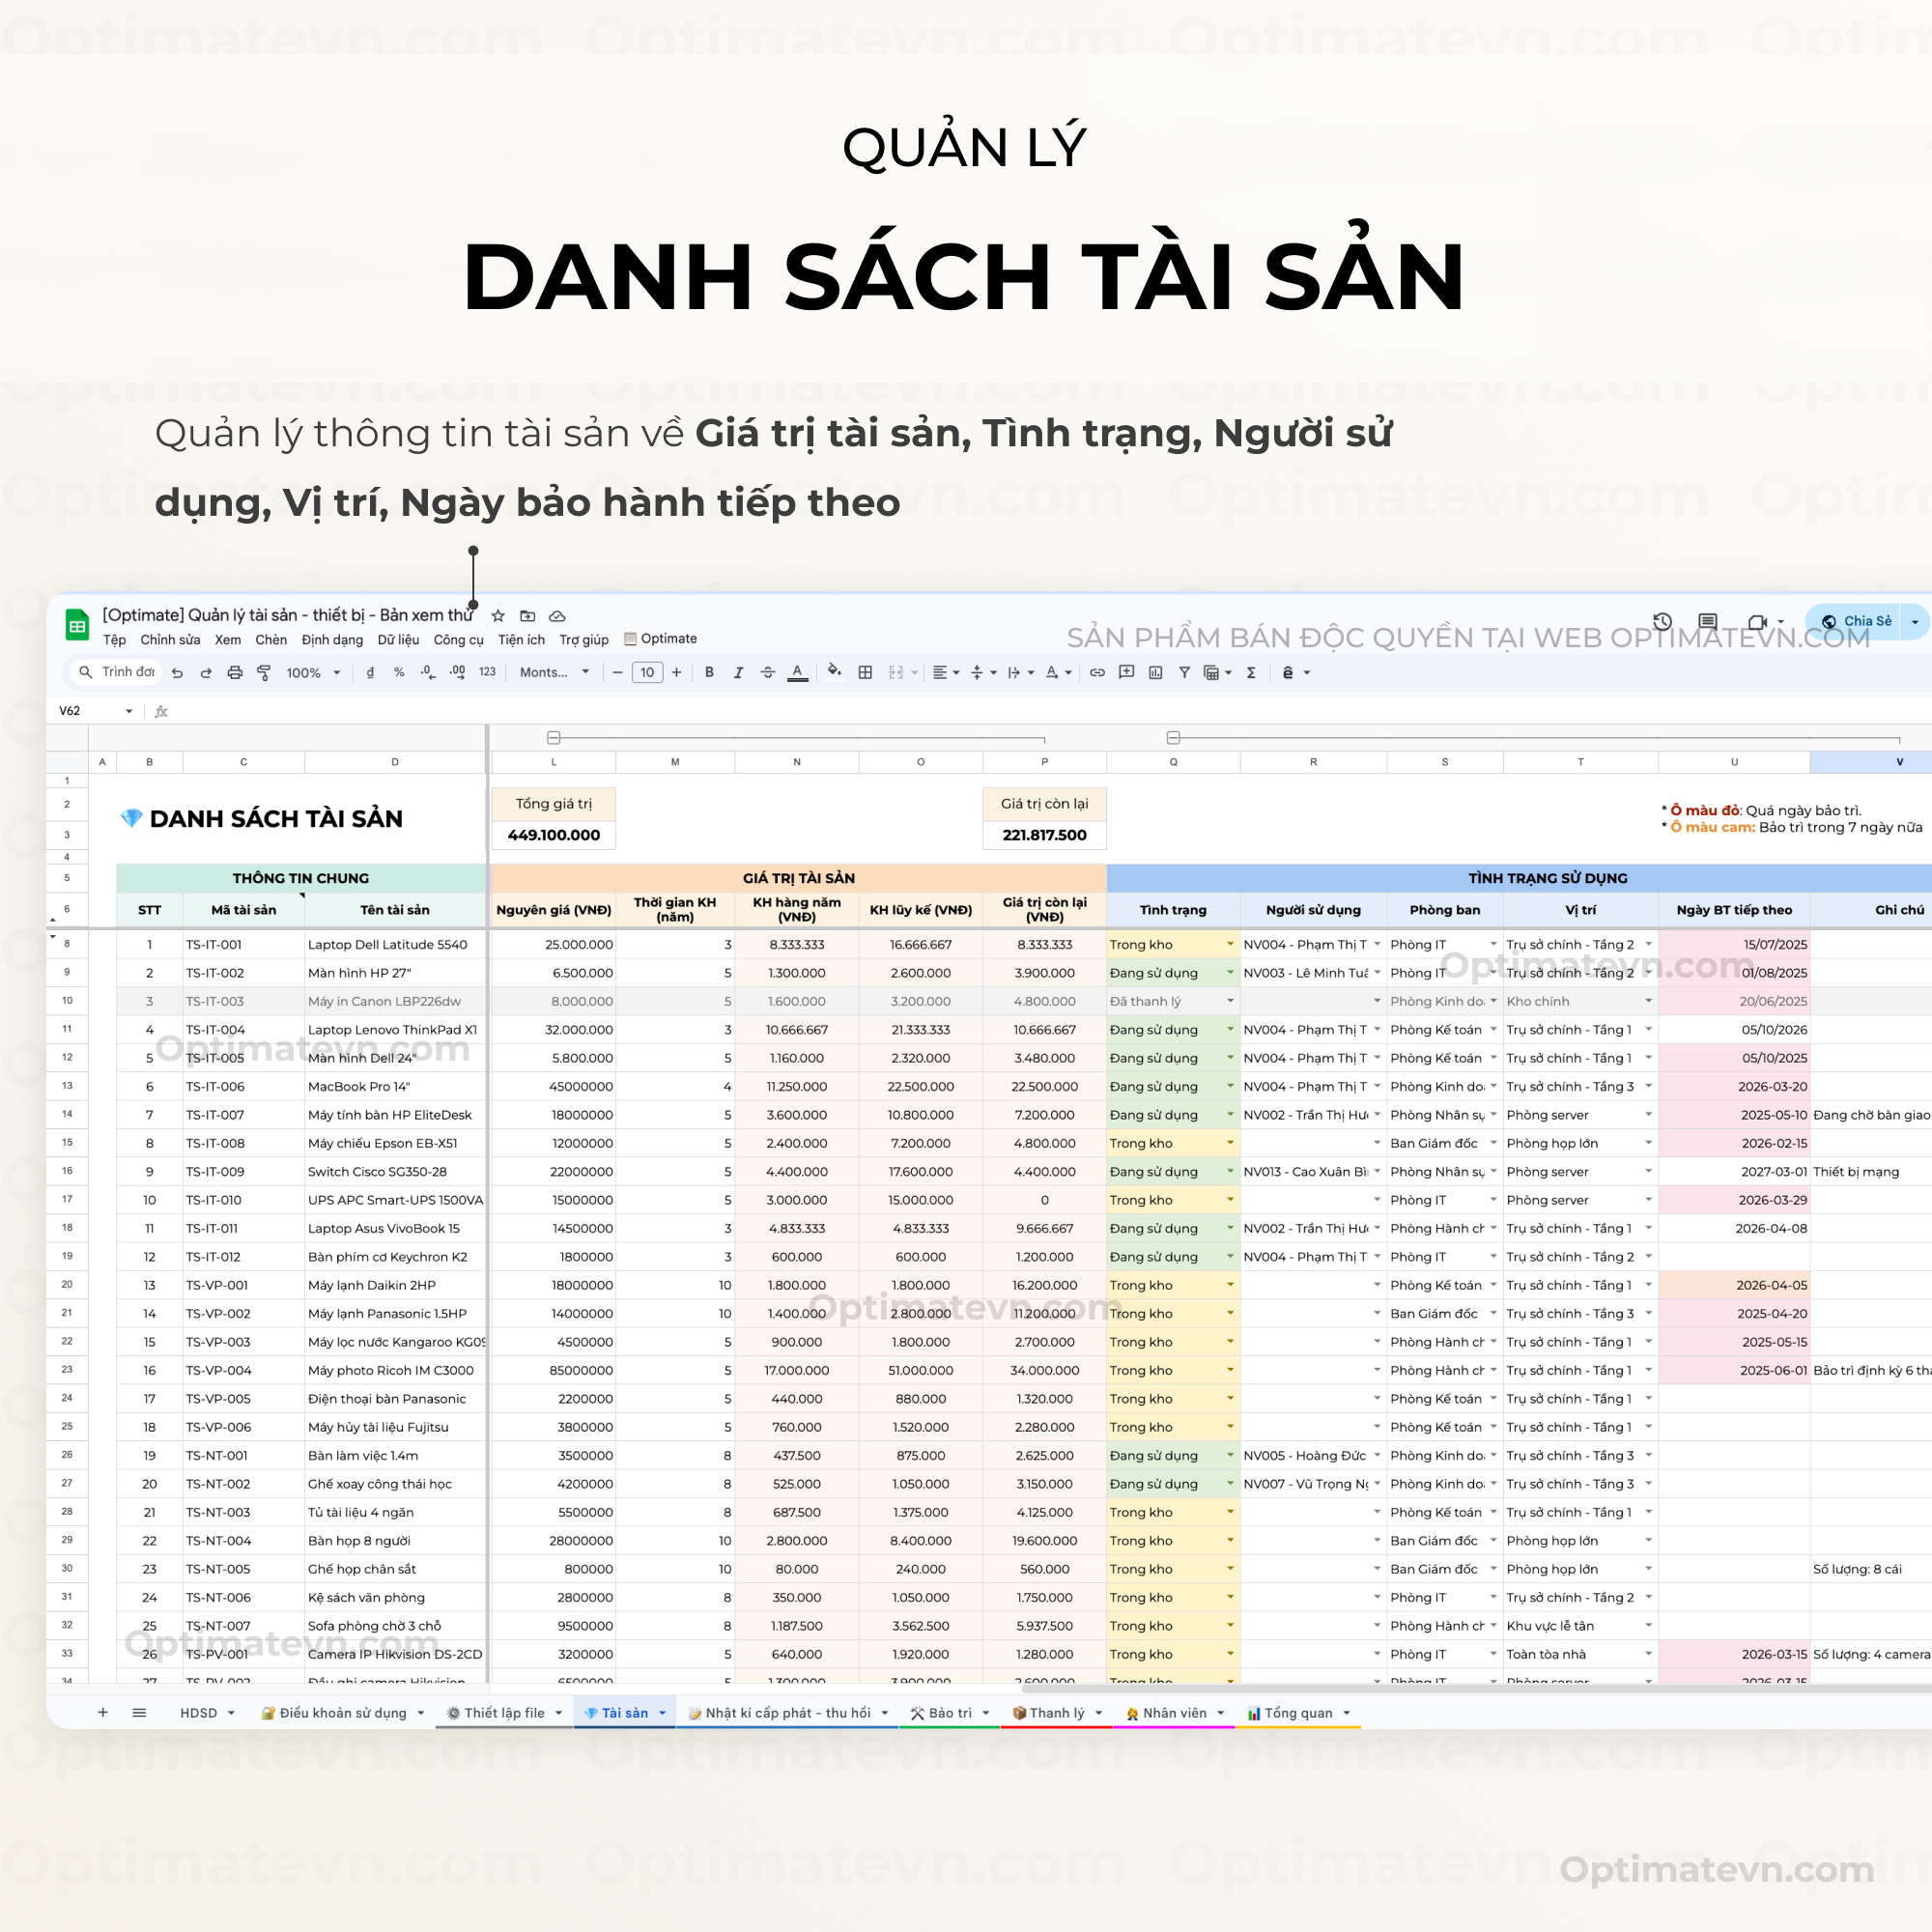1932x1932 pixels.
Task: Star the document with star icon
Action: pos(498,616)
